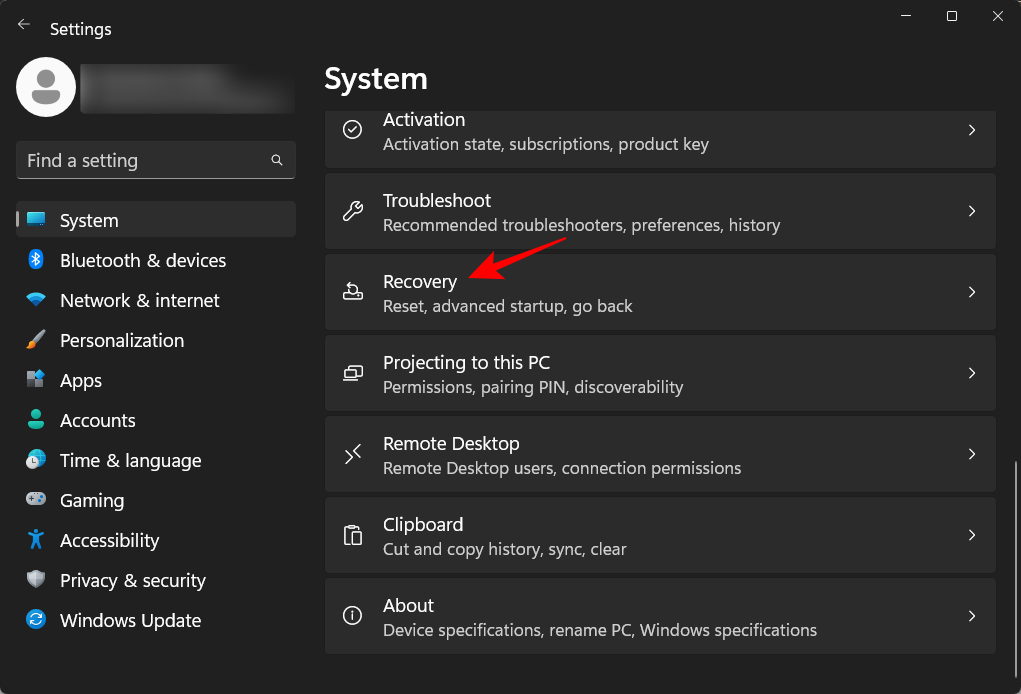Click the Activation checkmark icon
The image size is (1021, 694).
click(352, 130)
